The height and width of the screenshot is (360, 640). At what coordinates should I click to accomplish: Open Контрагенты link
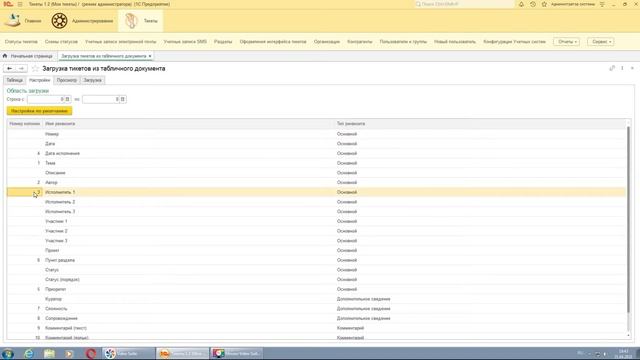360,42
